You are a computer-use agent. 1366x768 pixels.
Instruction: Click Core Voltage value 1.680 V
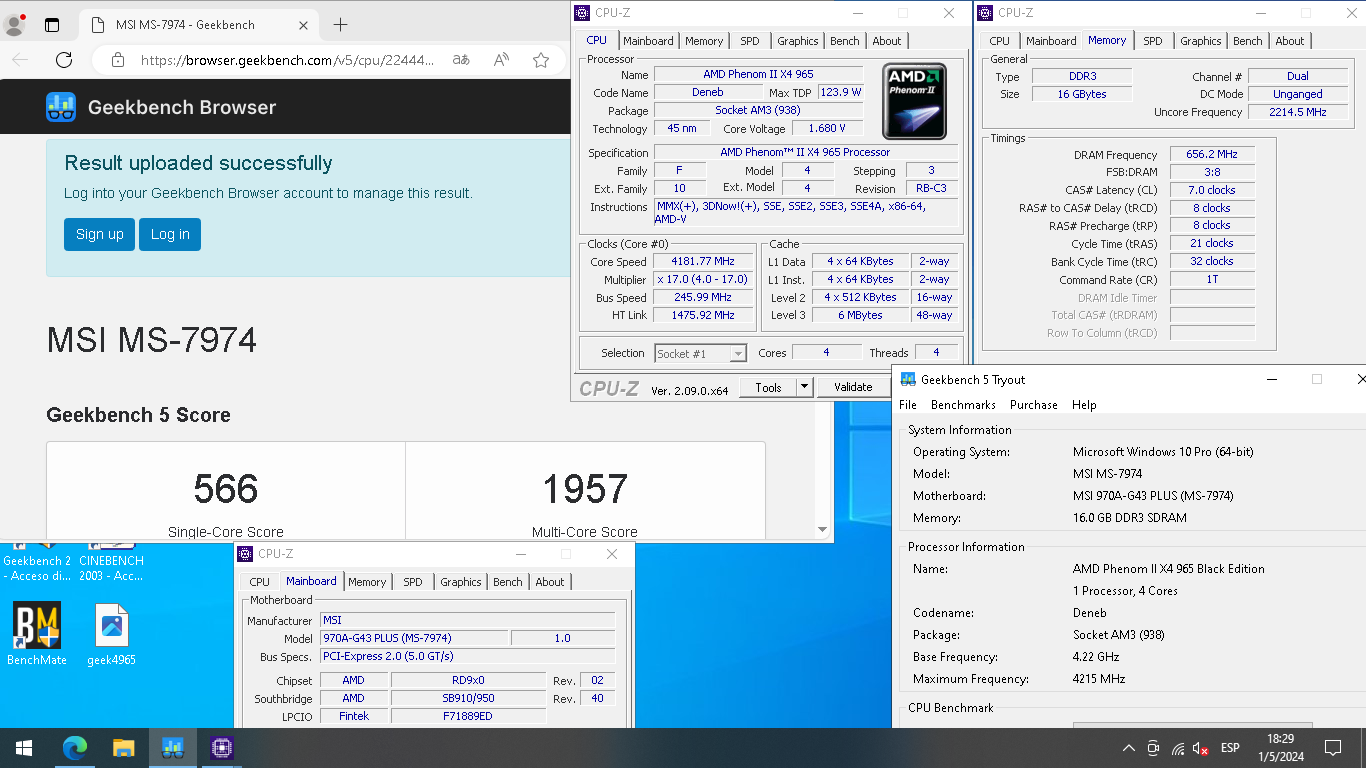(827, 128)
